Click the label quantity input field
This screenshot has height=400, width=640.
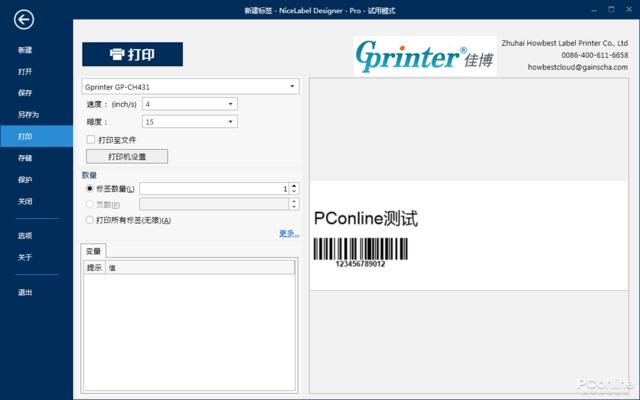click(214, 188)
